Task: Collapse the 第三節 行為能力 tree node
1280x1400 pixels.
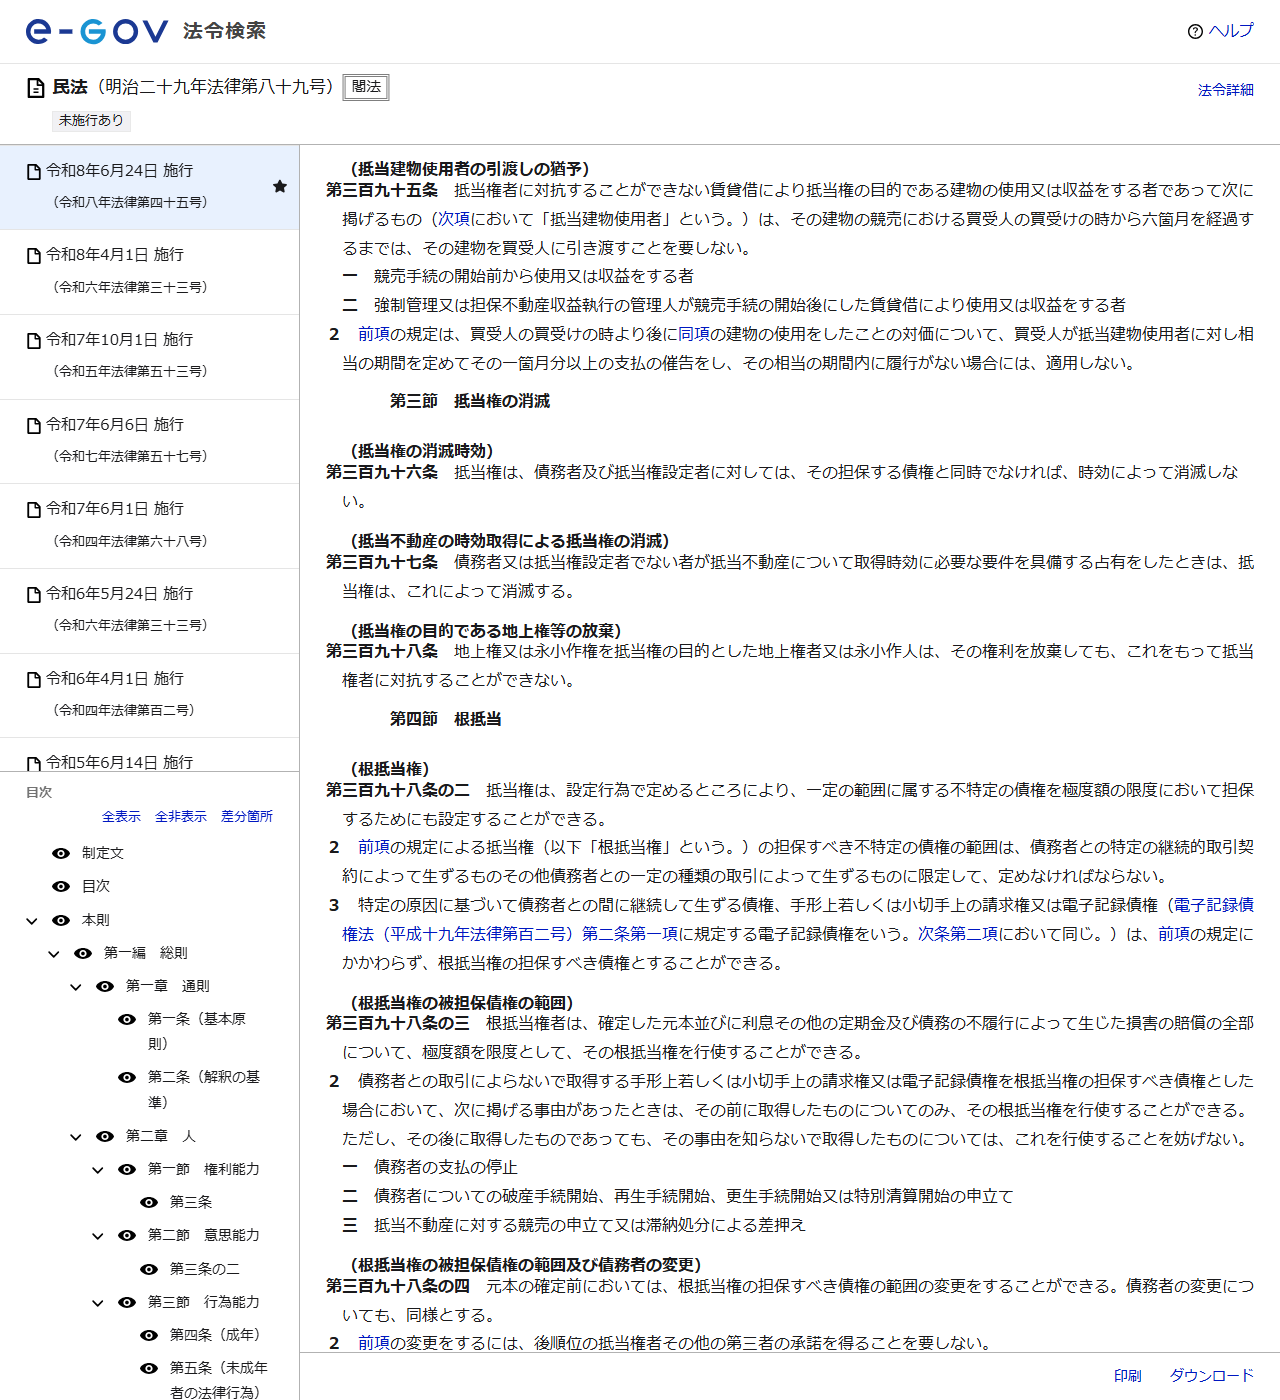Action: tap(98, 1303)
